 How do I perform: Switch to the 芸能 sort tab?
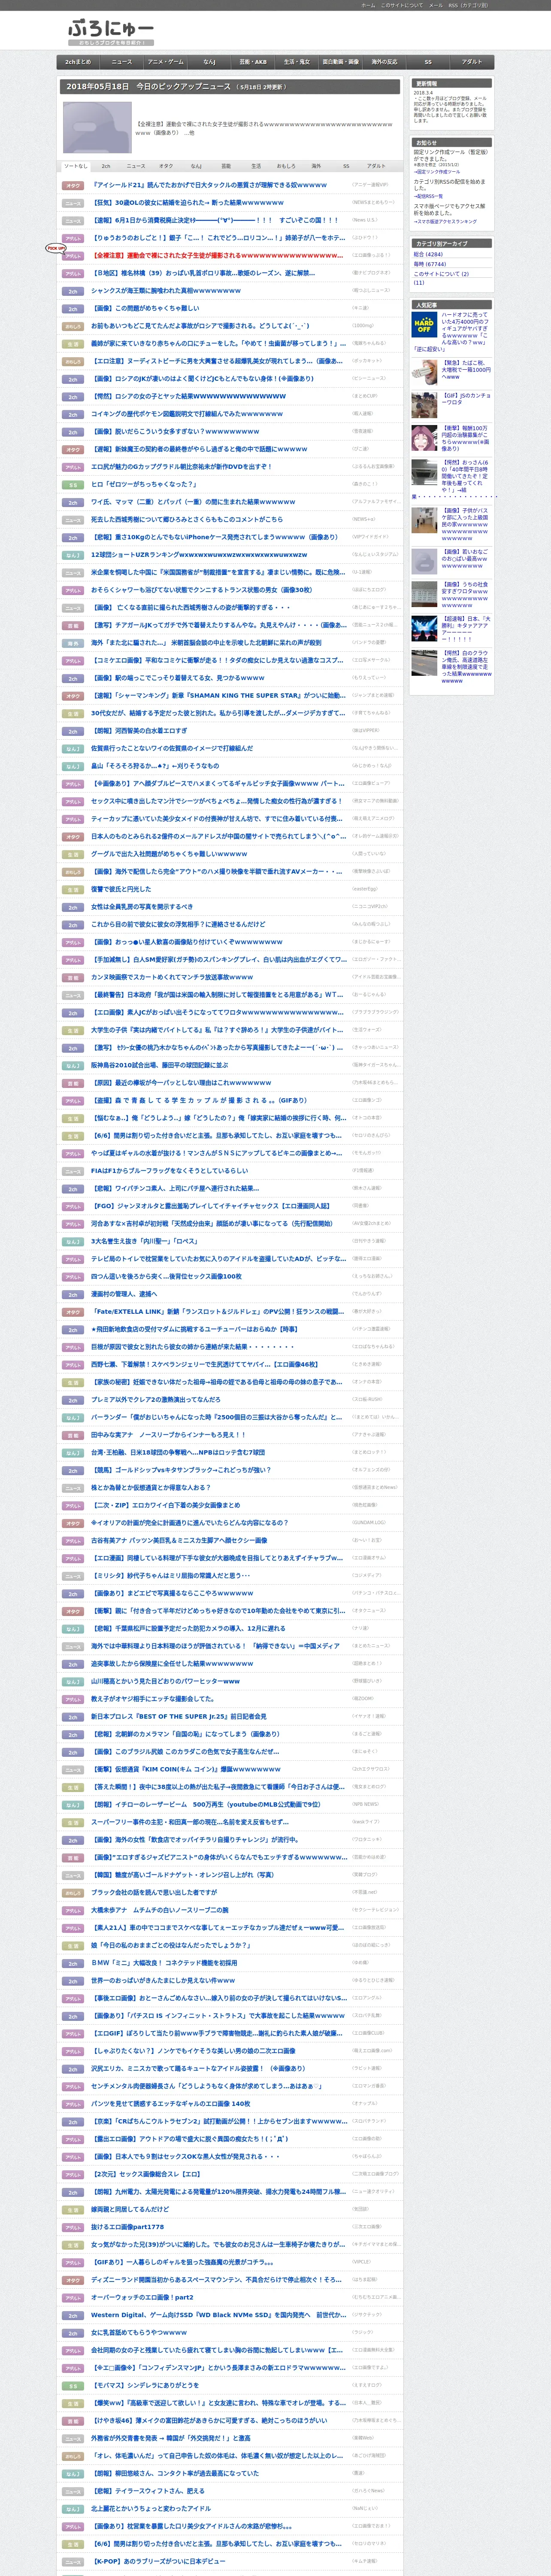click(x=226, y=166)
